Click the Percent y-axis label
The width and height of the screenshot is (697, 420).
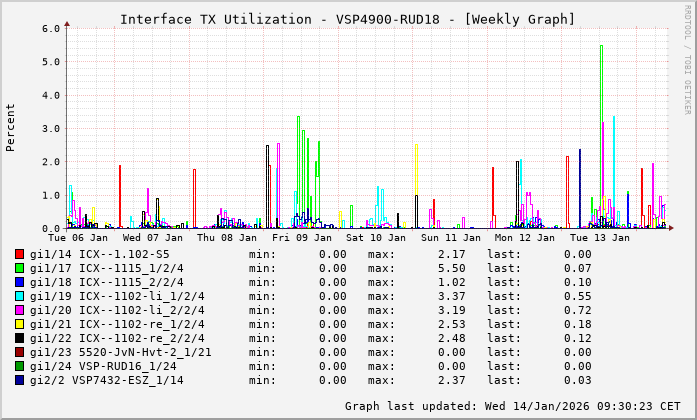11,128
